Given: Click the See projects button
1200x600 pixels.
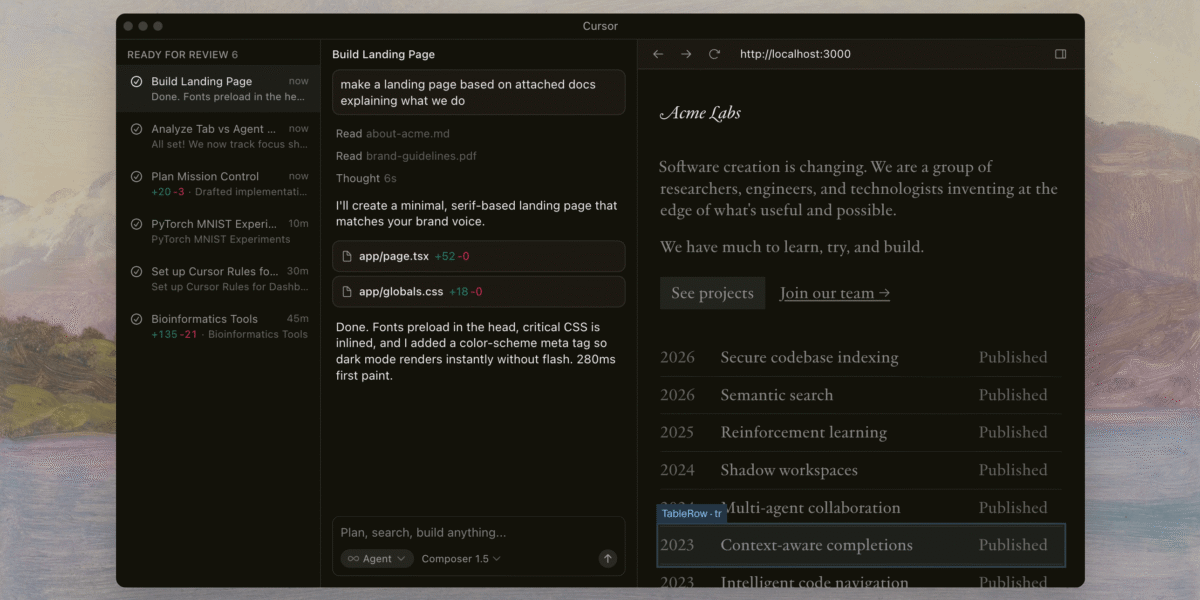Looking at the screenshot, I should click(x=712, y=293).
